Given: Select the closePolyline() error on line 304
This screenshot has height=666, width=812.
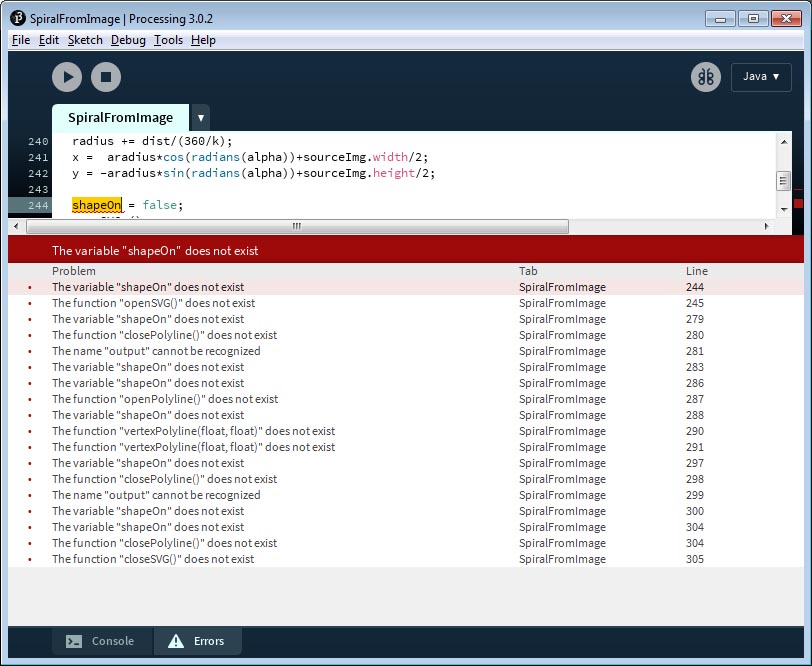Looking at the screenshot, I should [406, 544].
